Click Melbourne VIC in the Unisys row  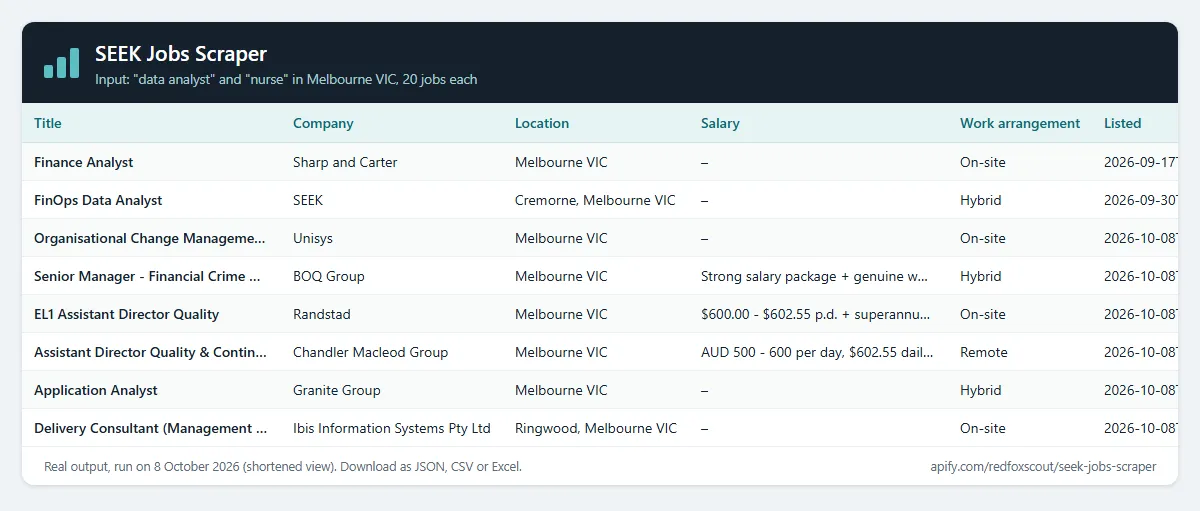(561, 238)
